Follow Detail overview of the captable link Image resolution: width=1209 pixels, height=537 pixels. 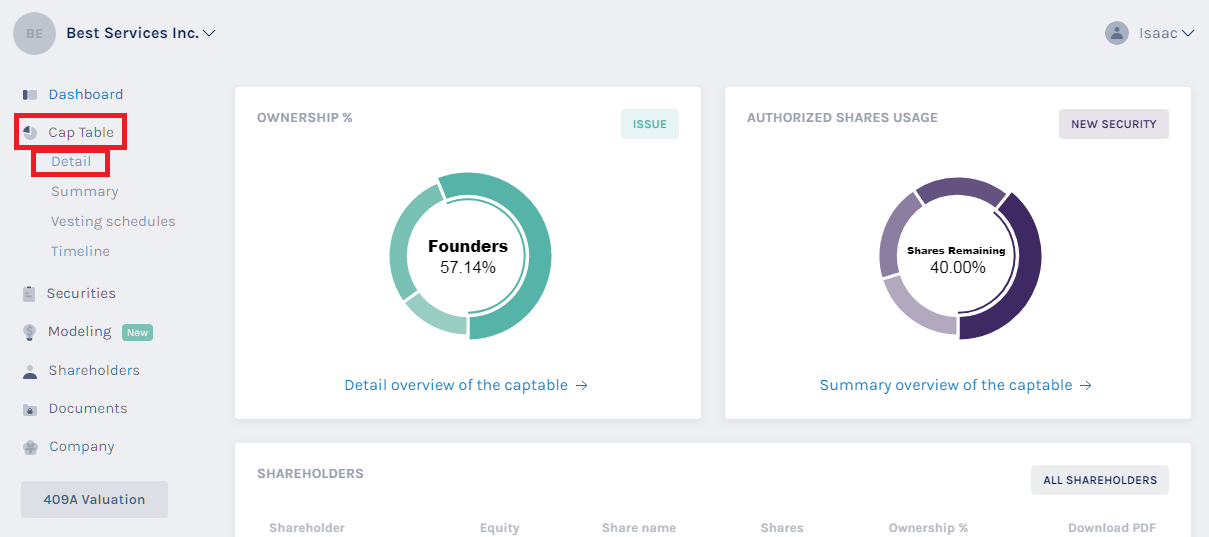(x=466, y=385)
